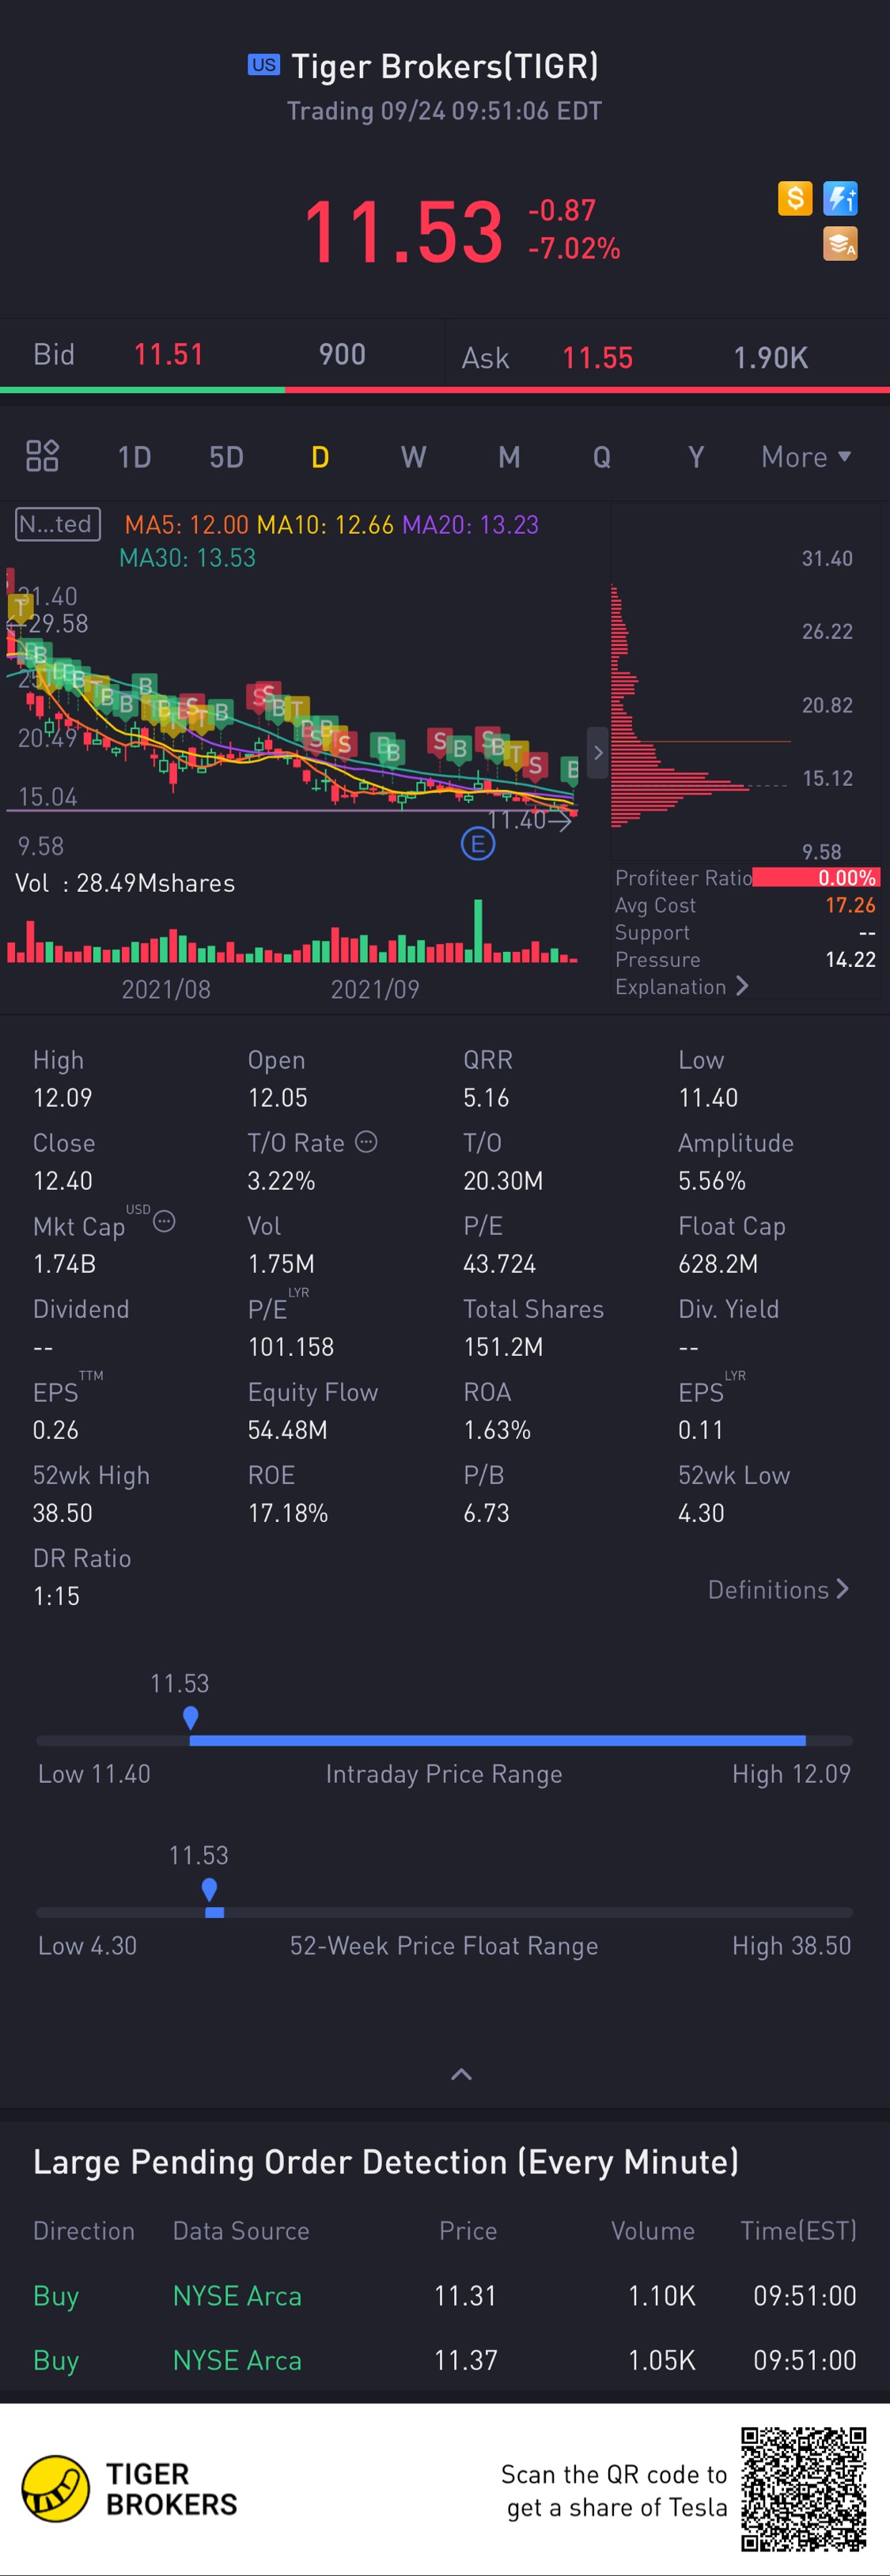Open the tan stacked layers icon

point(840,243)
